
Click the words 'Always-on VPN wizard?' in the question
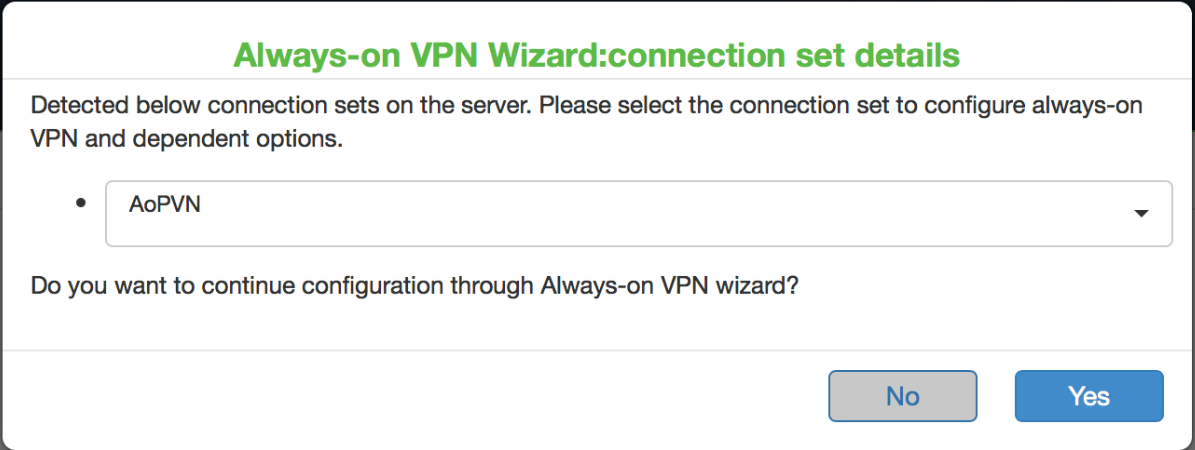pyautogui.click(x=668, y=285)
